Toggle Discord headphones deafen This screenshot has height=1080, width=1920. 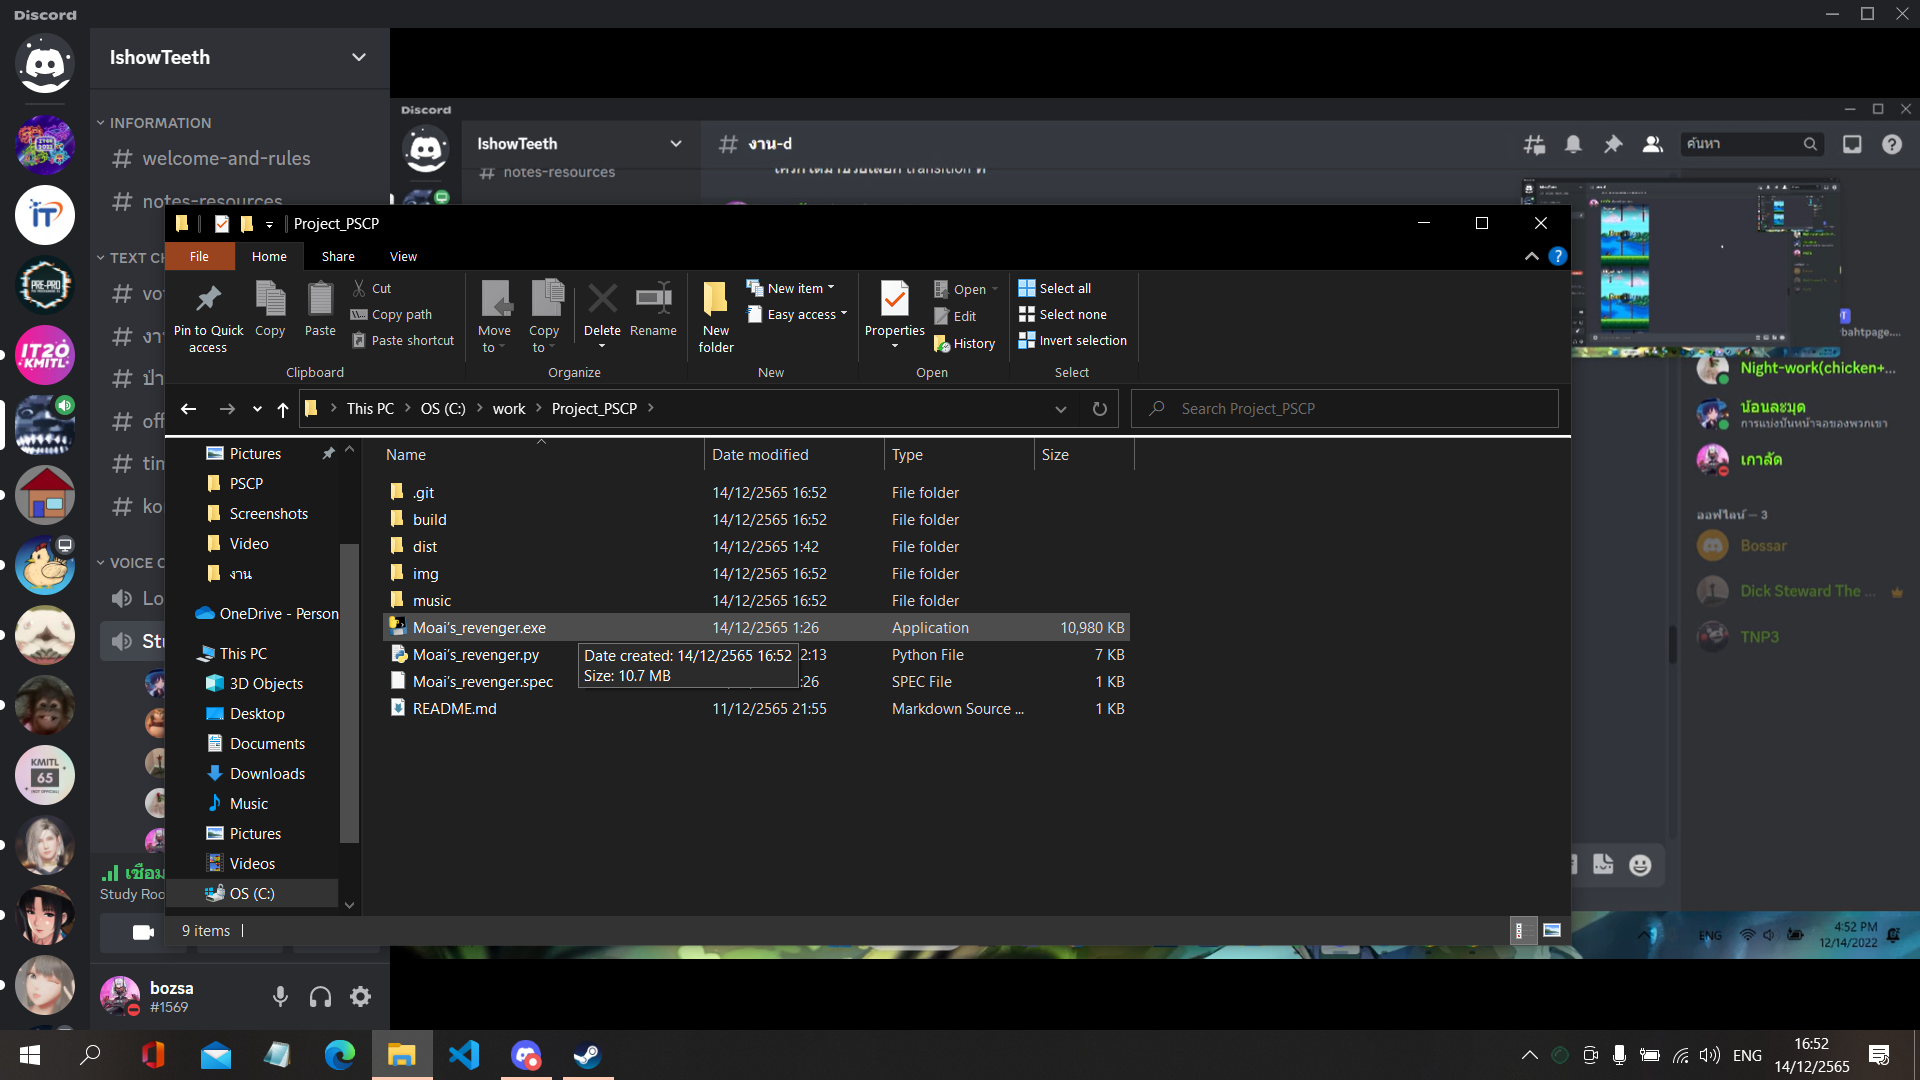(x=320, y=996)
